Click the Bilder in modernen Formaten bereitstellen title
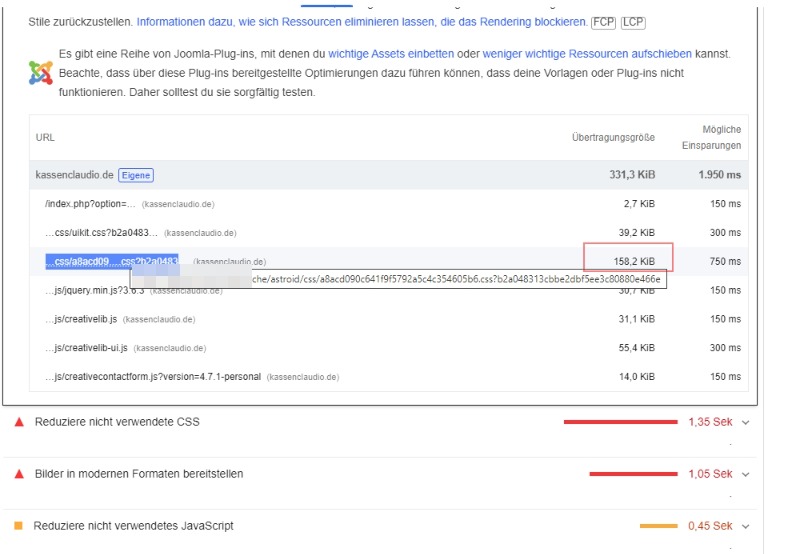The image size is (800, 554). pos(139,474)
